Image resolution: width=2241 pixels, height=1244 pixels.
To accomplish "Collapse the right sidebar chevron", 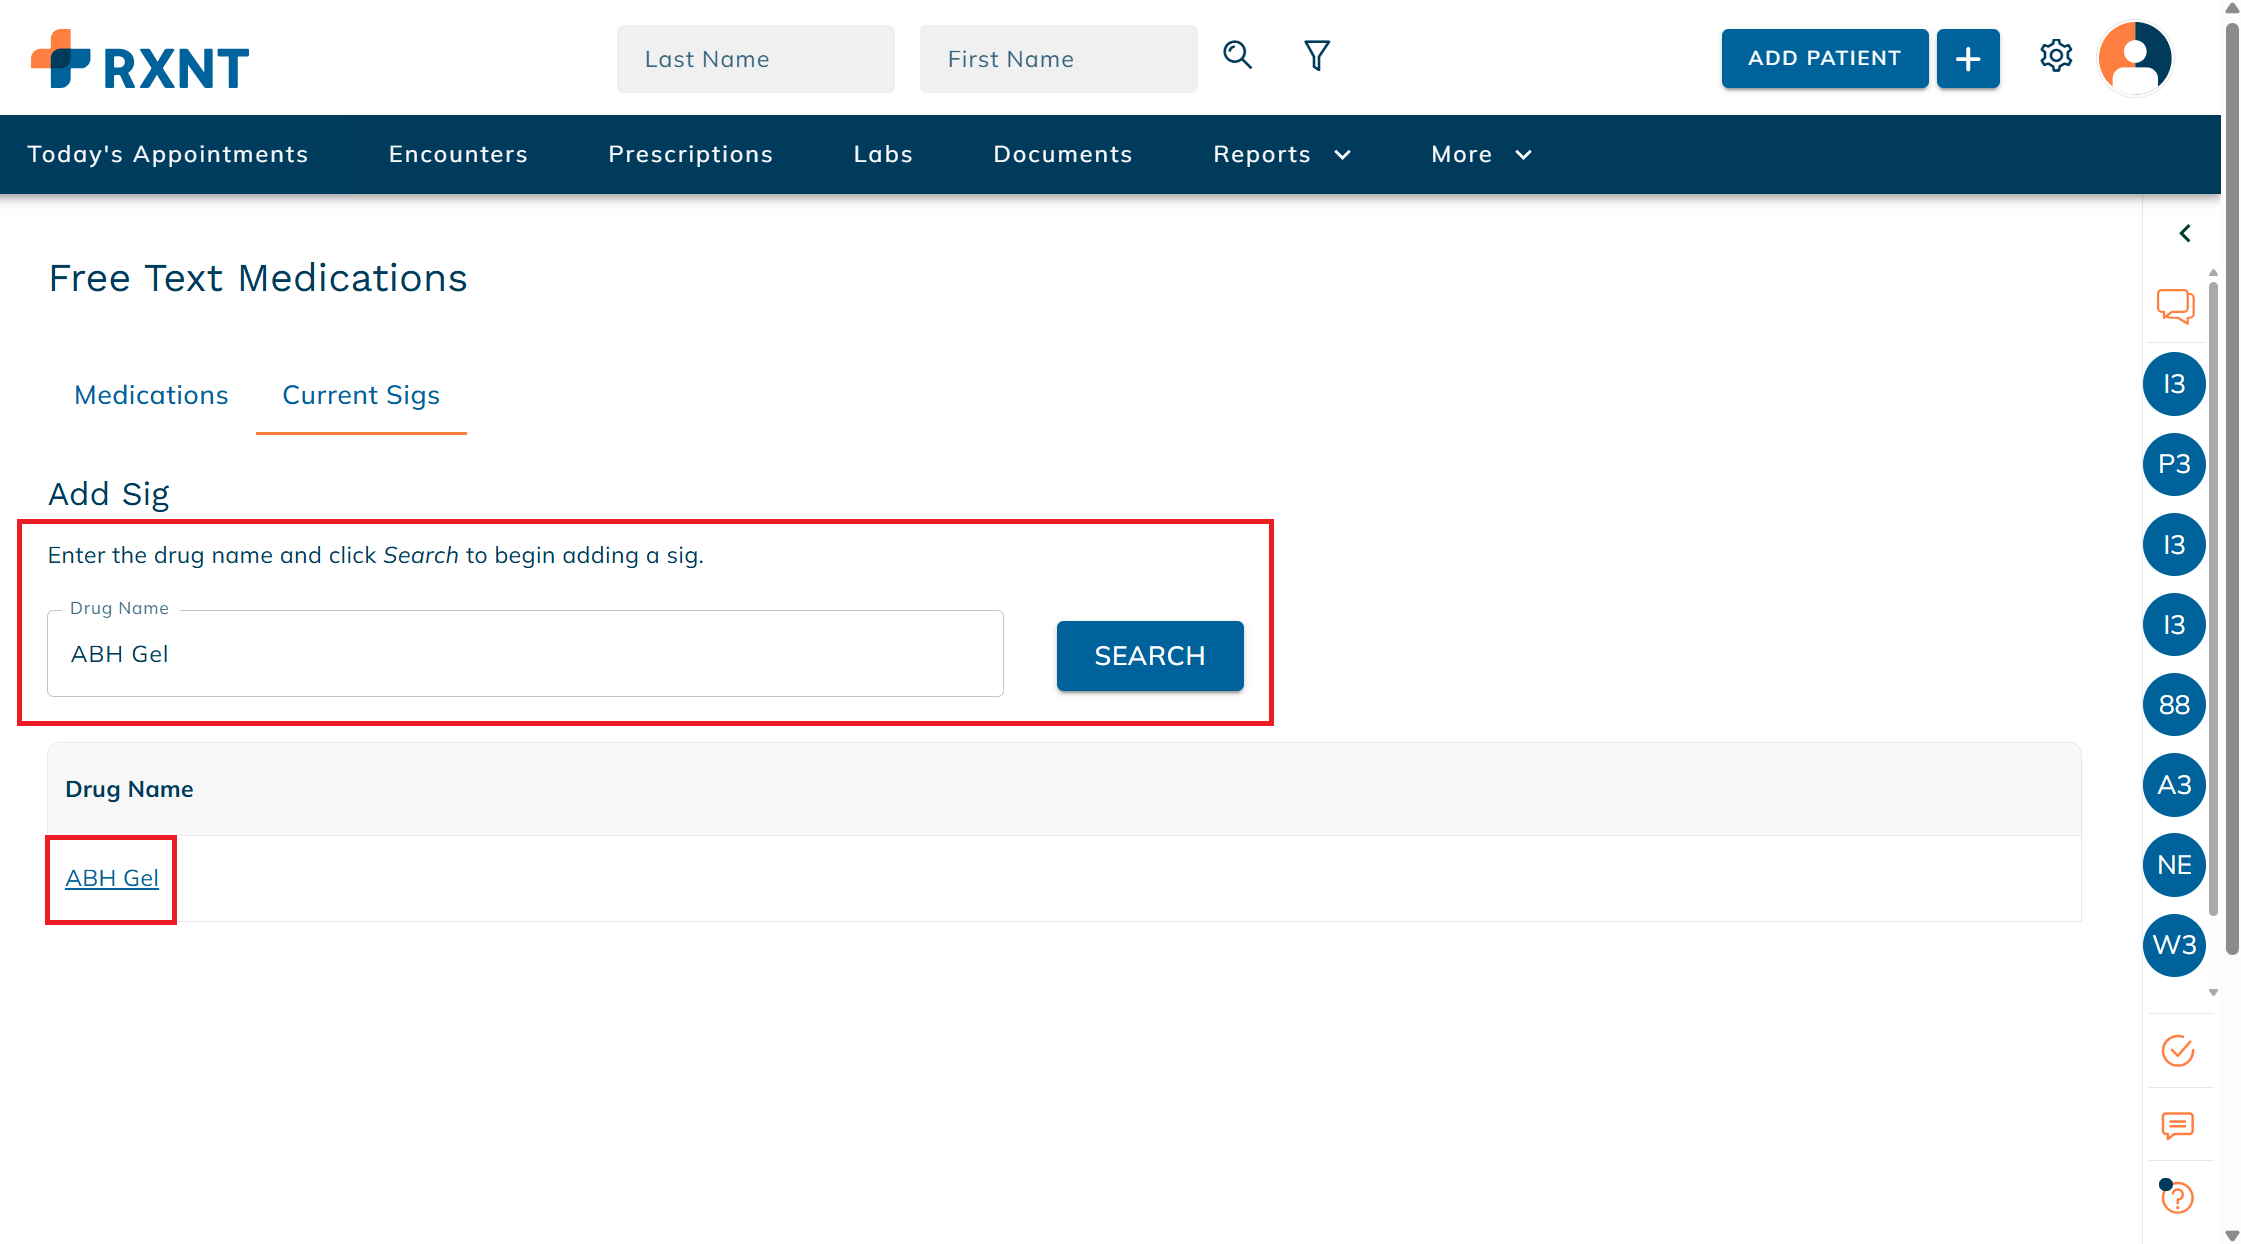I will point(2185,233).
